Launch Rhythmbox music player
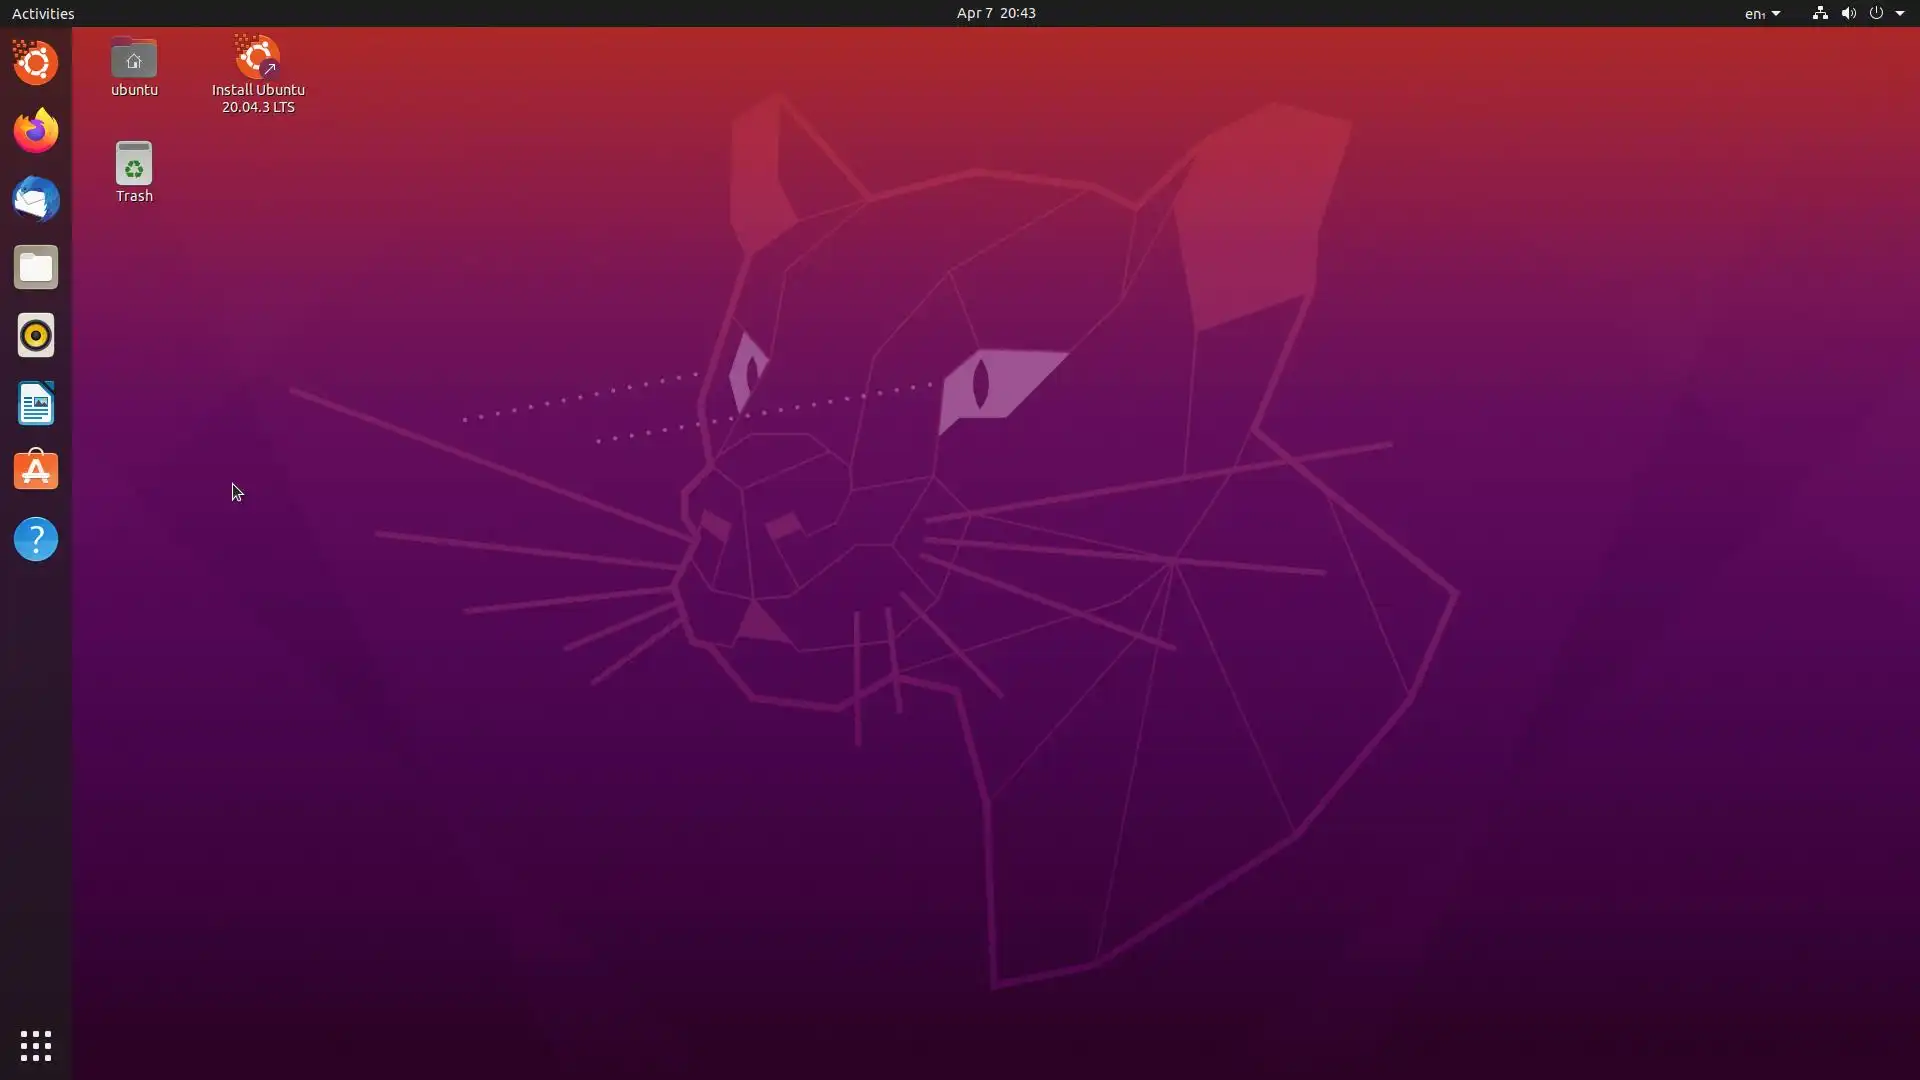Viewport: 1920px width, 1080px height. pos(36,335)
